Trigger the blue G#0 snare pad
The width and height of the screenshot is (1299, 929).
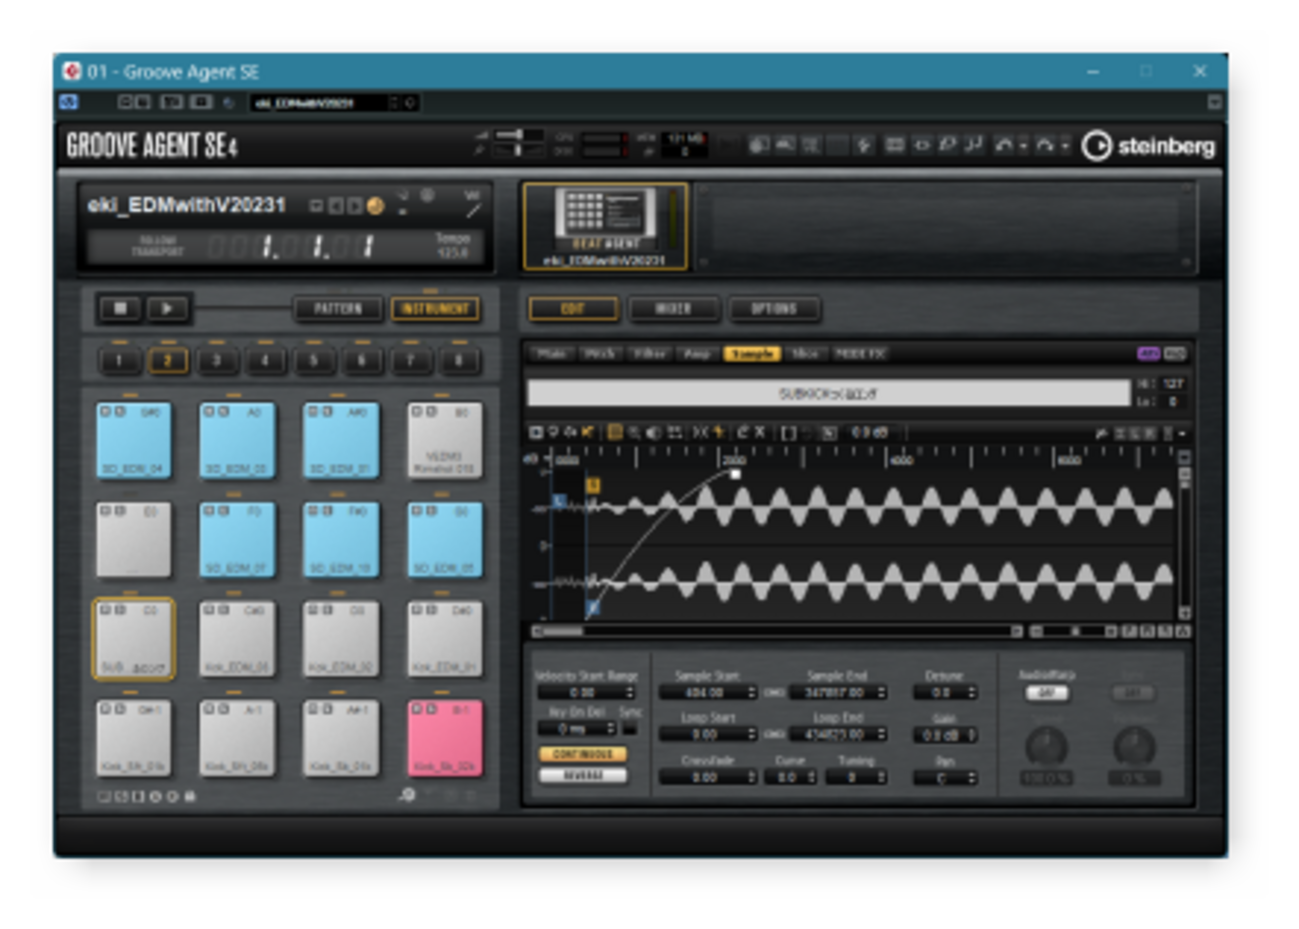pyautogui.click(x=134, y=441)
